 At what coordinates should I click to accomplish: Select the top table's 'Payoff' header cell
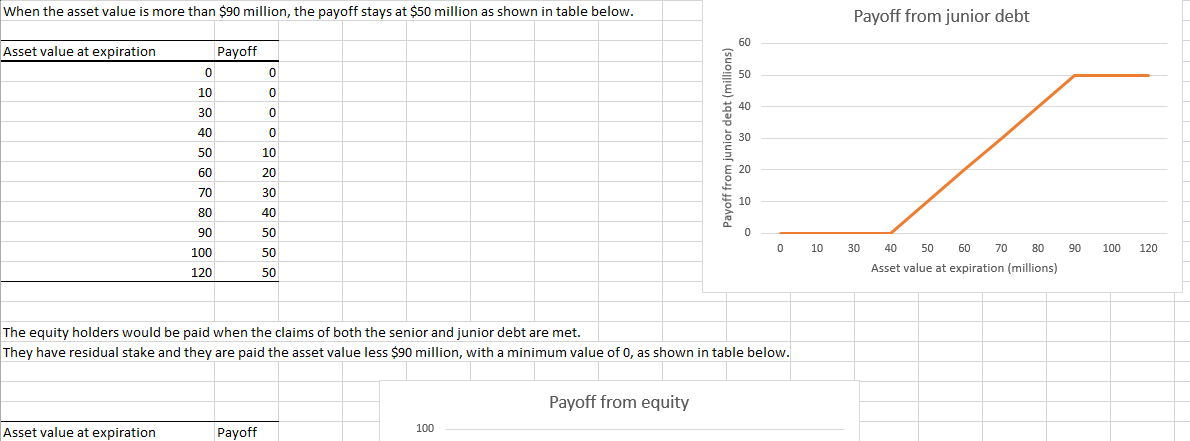click(x=236, y=52)
